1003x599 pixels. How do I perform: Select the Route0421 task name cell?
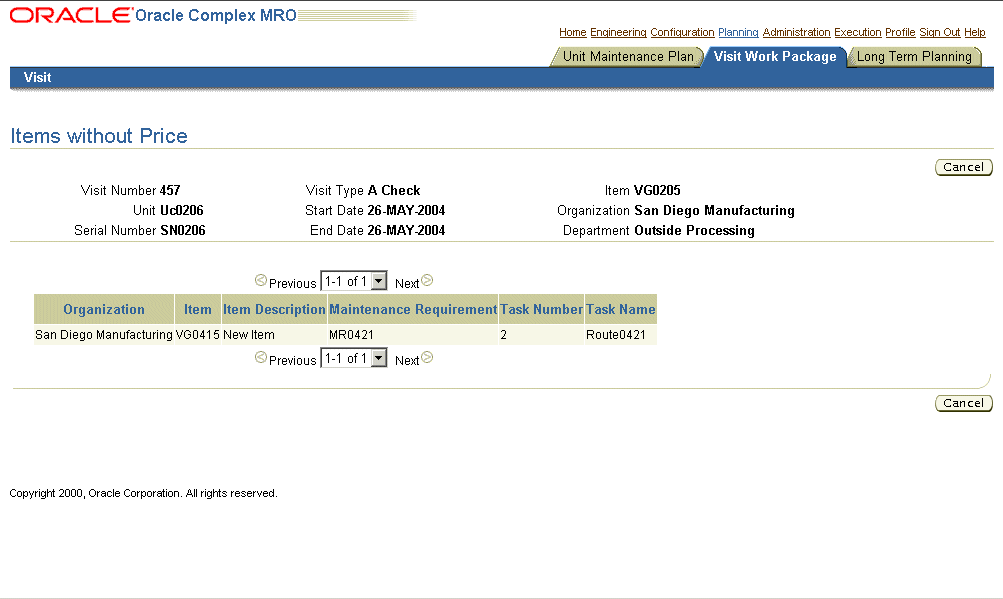pyautogui.click(x=620, y=335)
